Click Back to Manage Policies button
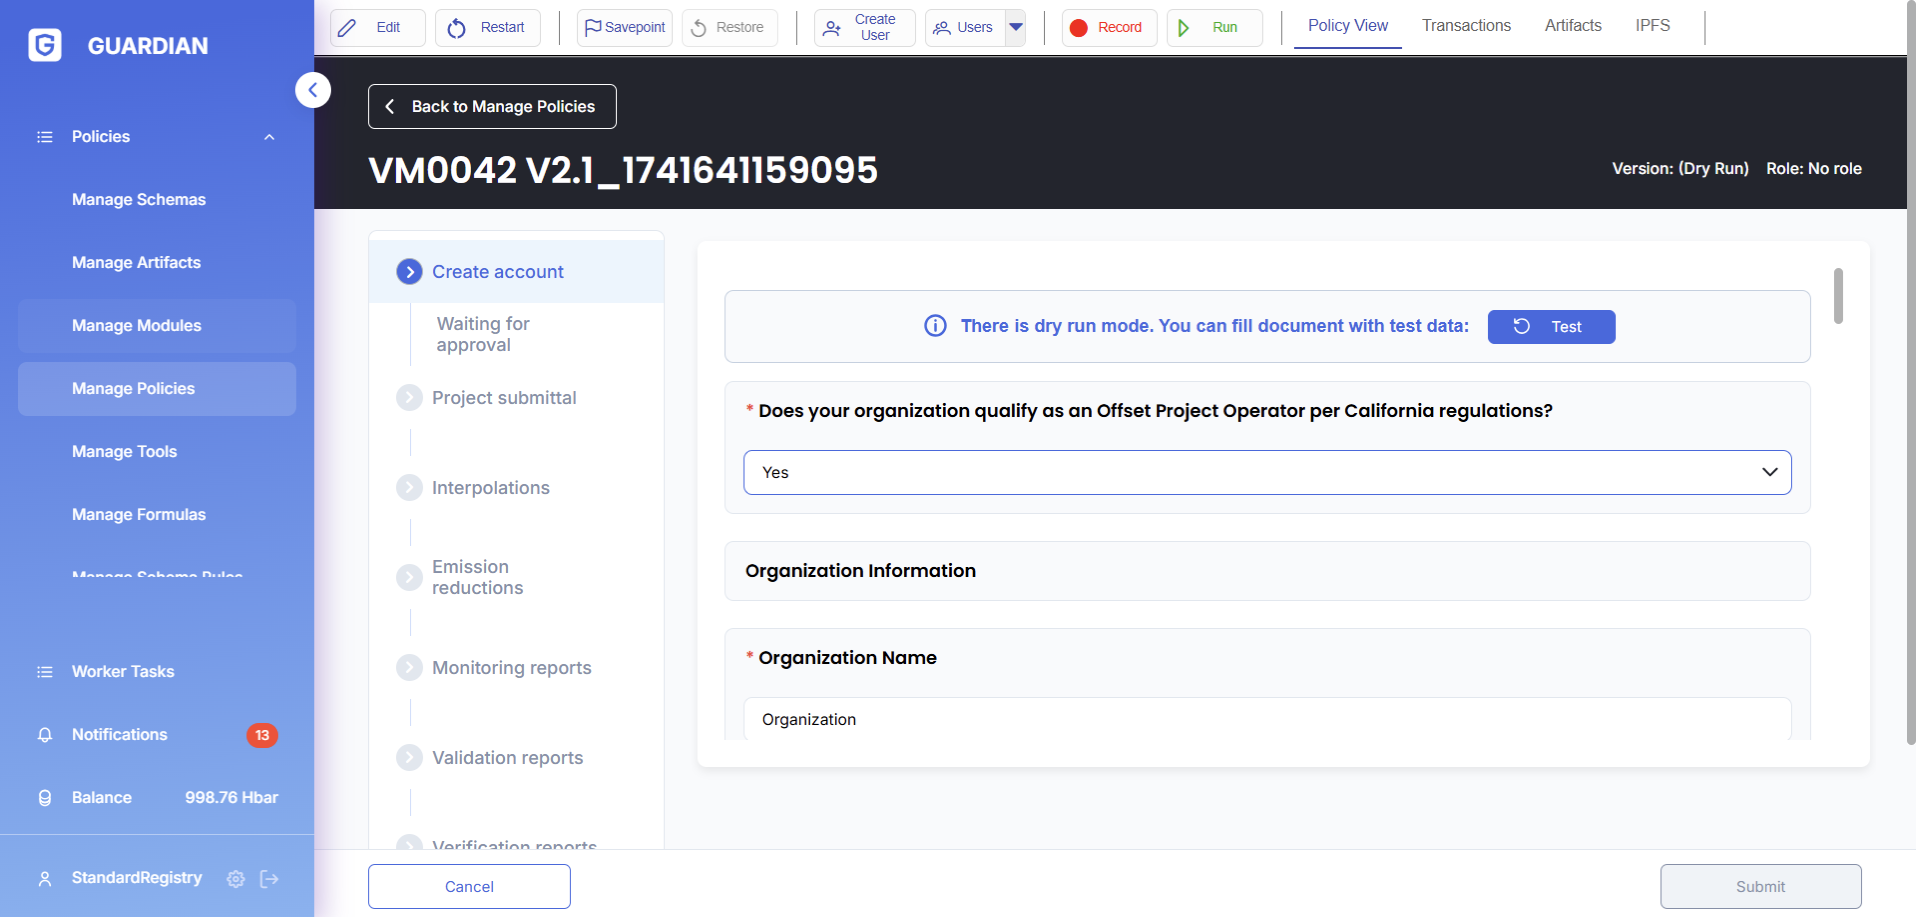 pyautogui.click(x=492, y=107)
